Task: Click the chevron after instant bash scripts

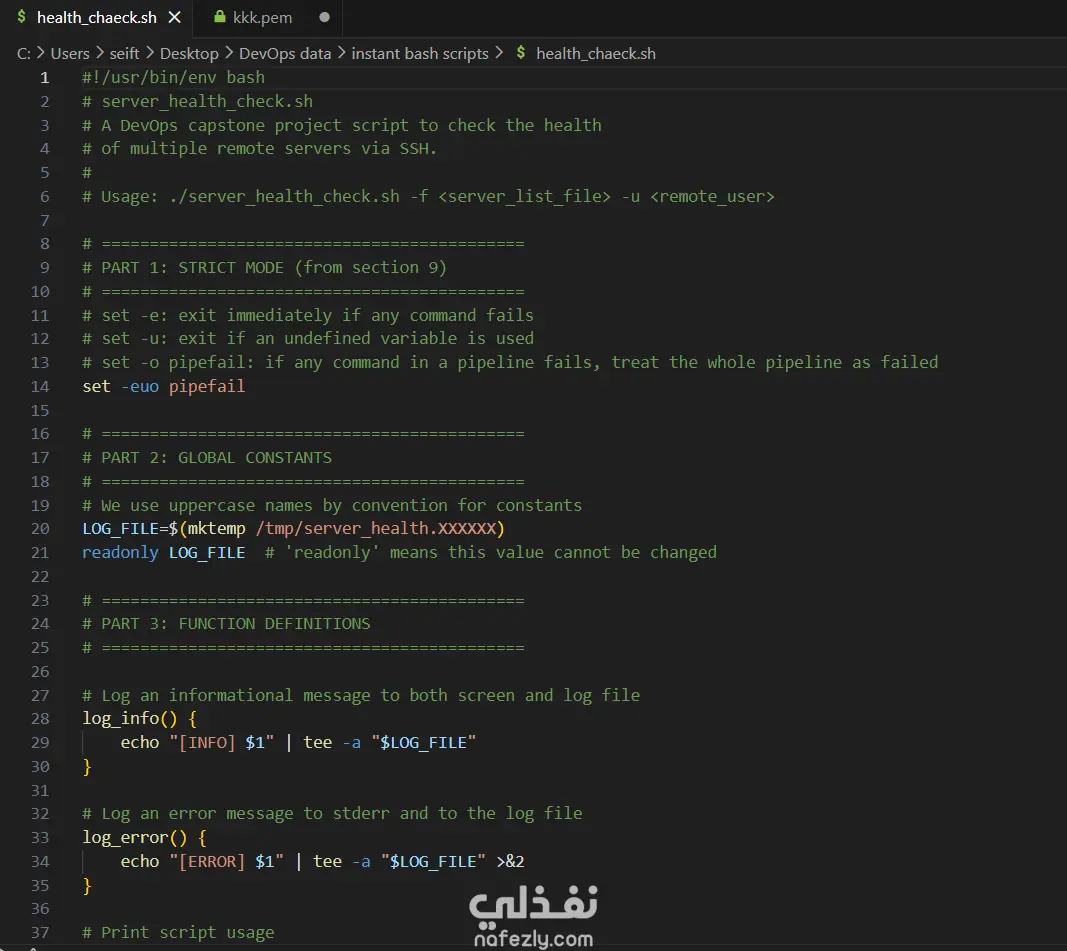Action: (499, 53)
